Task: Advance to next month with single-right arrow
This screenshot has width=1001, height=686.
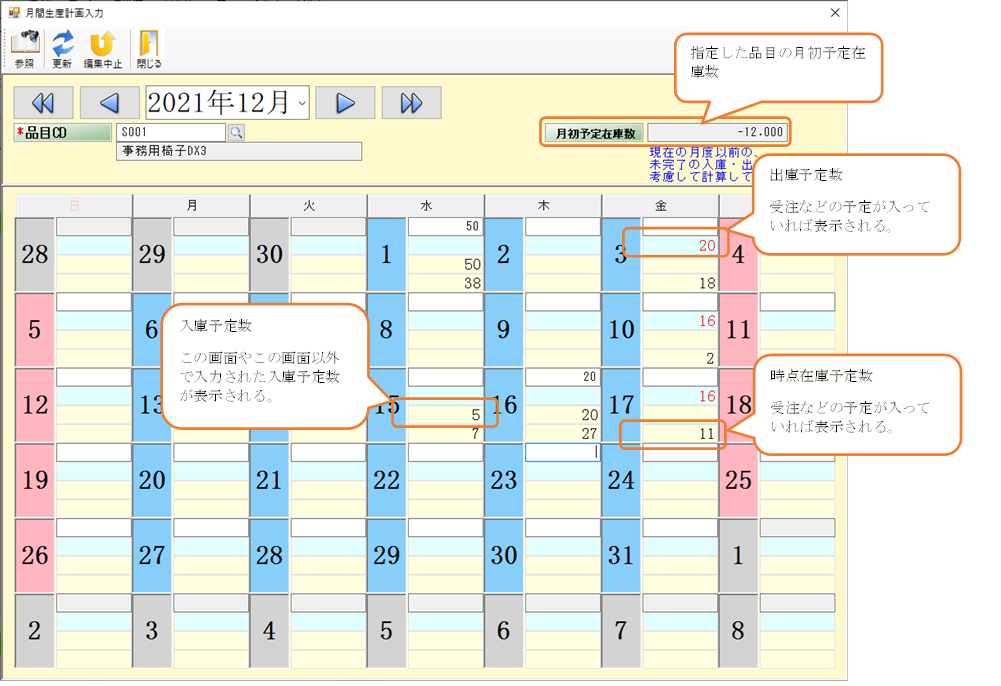Action: click(344, 102)
